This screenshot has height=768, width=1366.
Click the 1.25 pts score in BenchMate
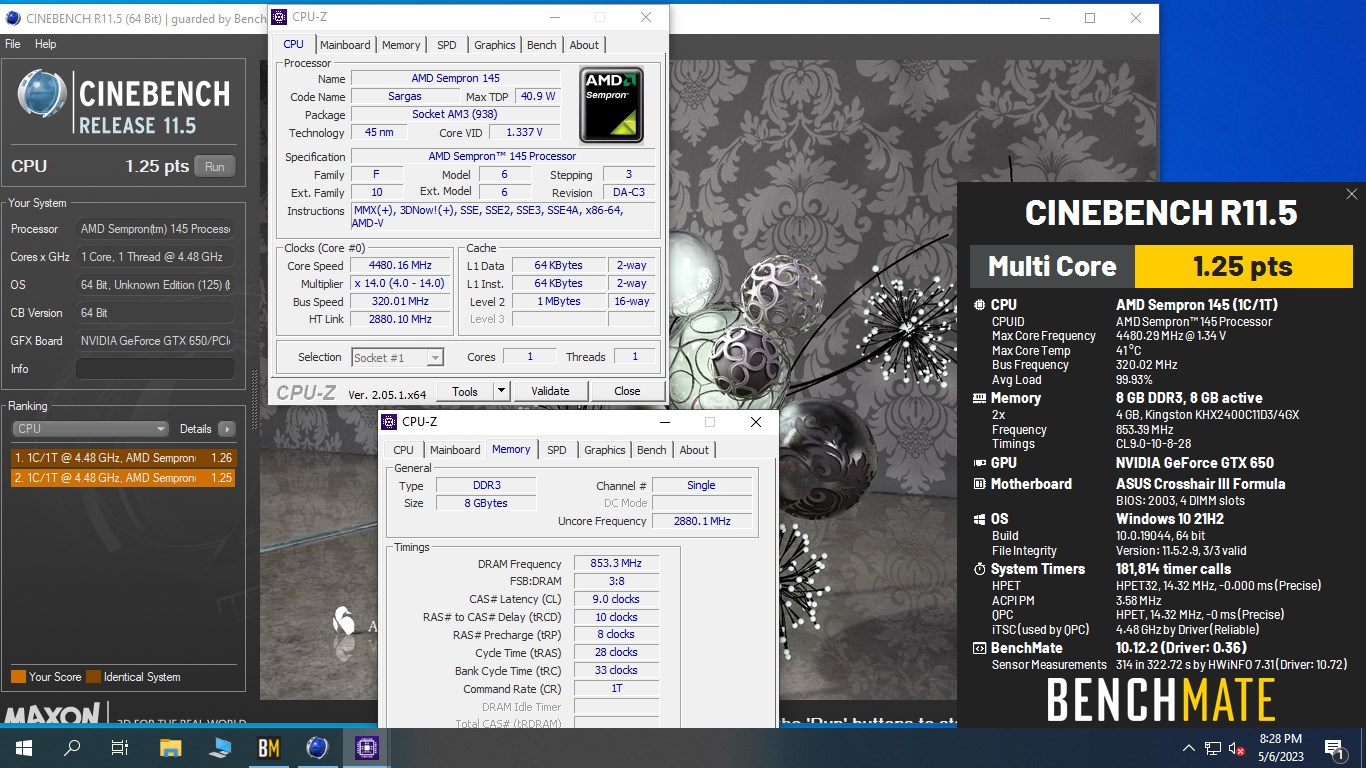pos(1243,267)
